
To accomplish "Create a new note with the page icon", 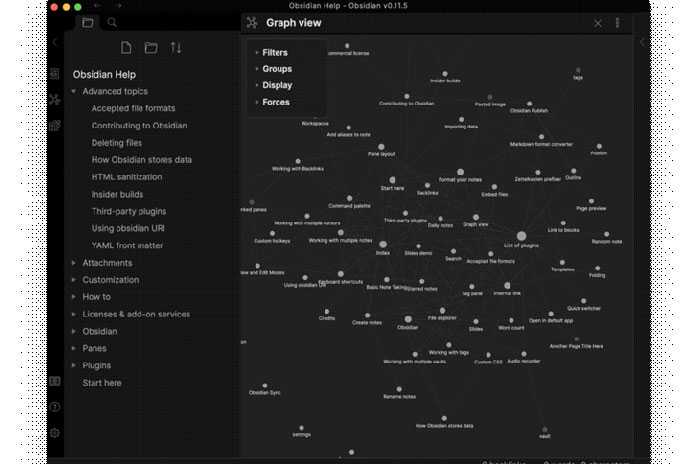I will 126,48.
